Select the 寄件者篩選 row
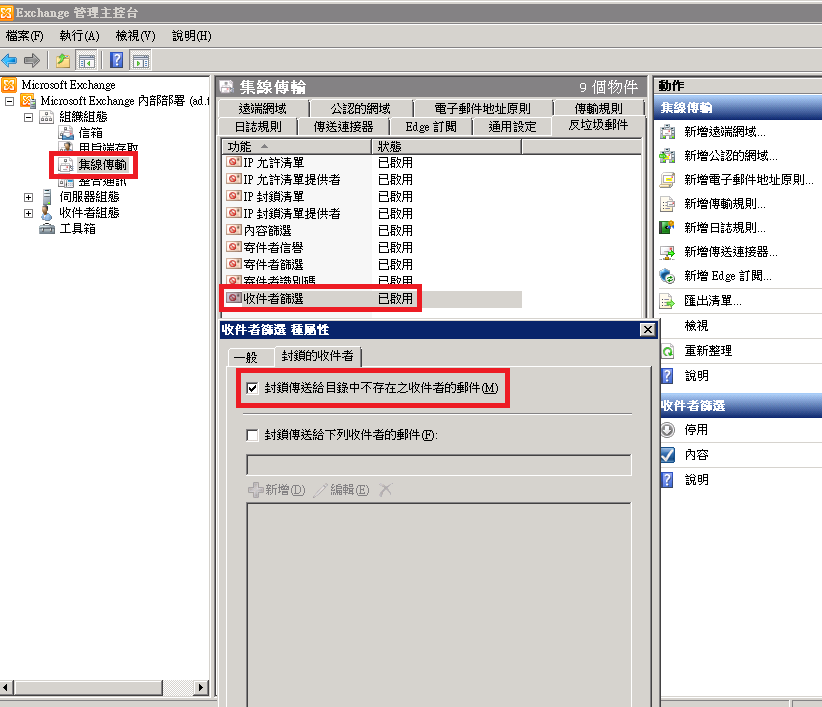This screenshot has width=822, height=707. [372, 264]
